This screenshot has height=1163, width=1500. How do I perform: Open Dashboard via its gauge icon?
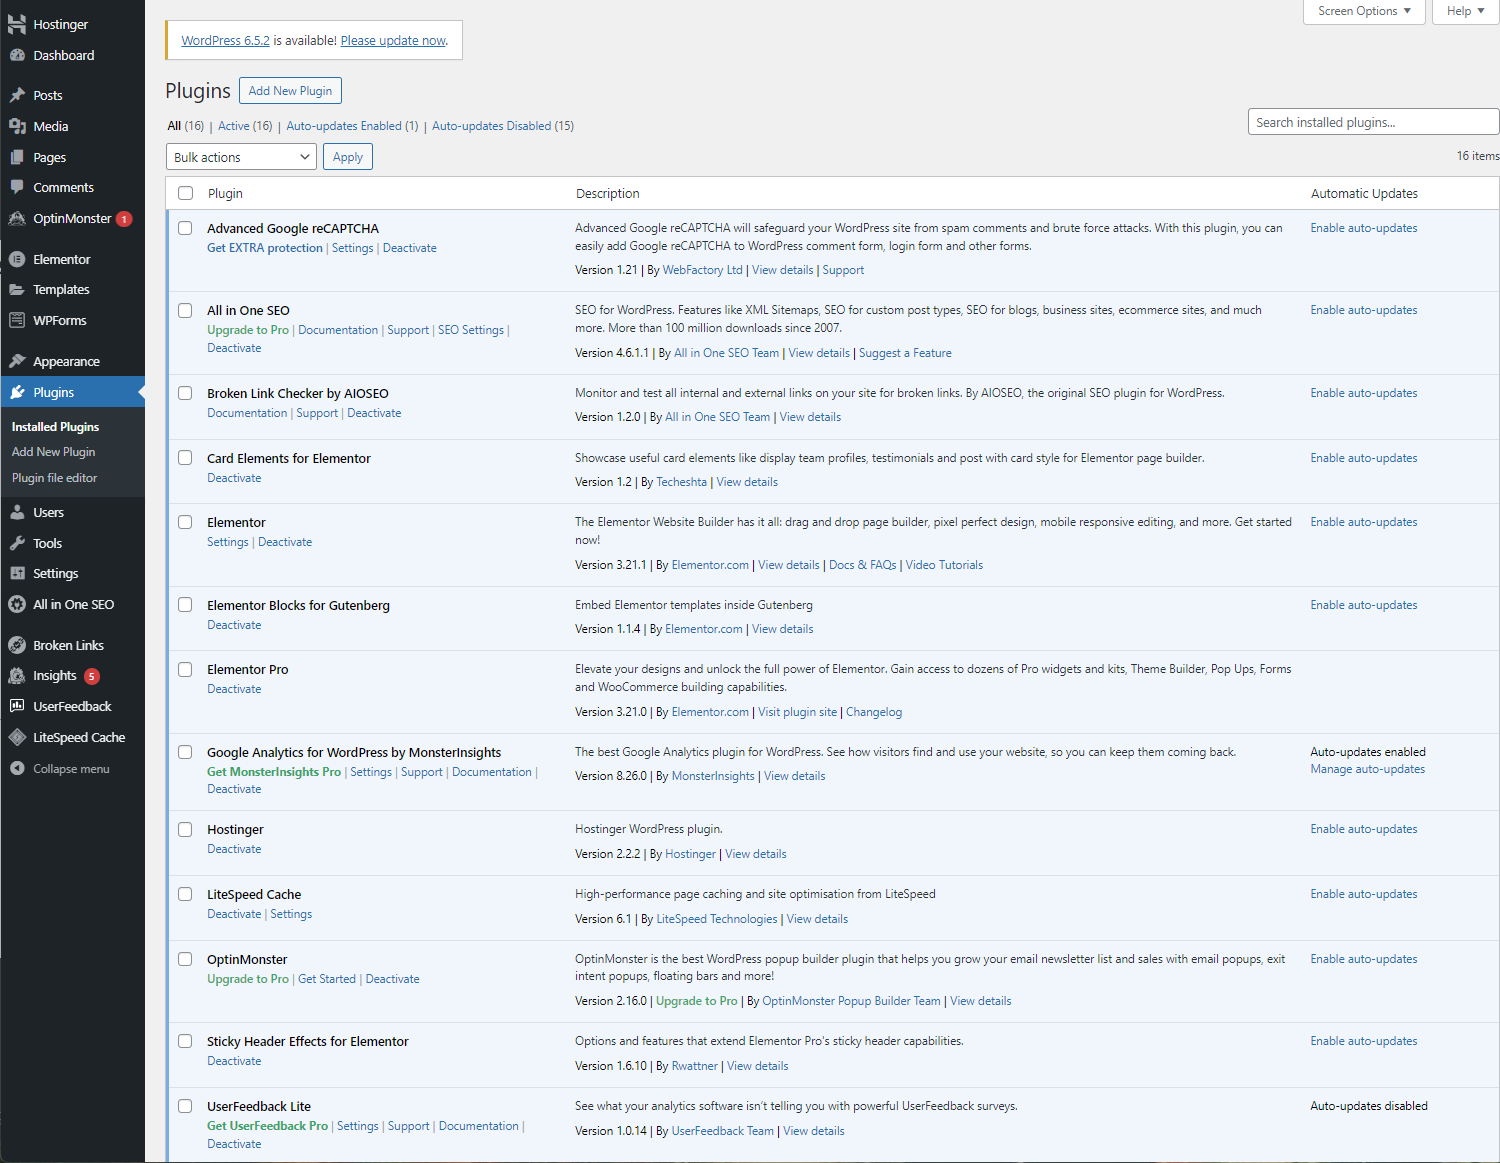(x=17, y=55)
